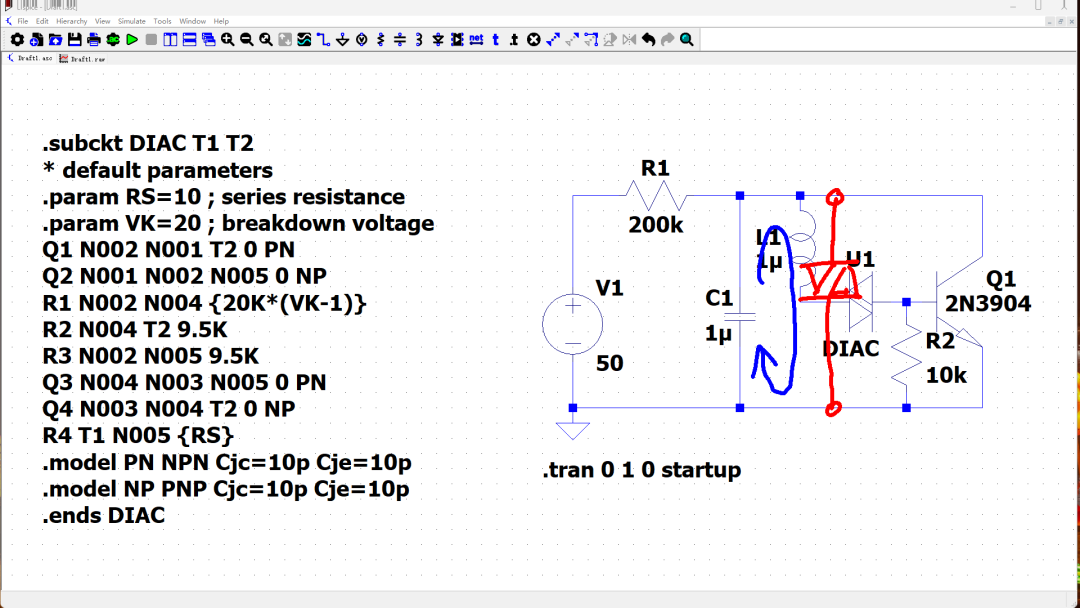Zoom to fit the schematic
The height and width of the screenshot is (608, 1080).
coord(266,40)
